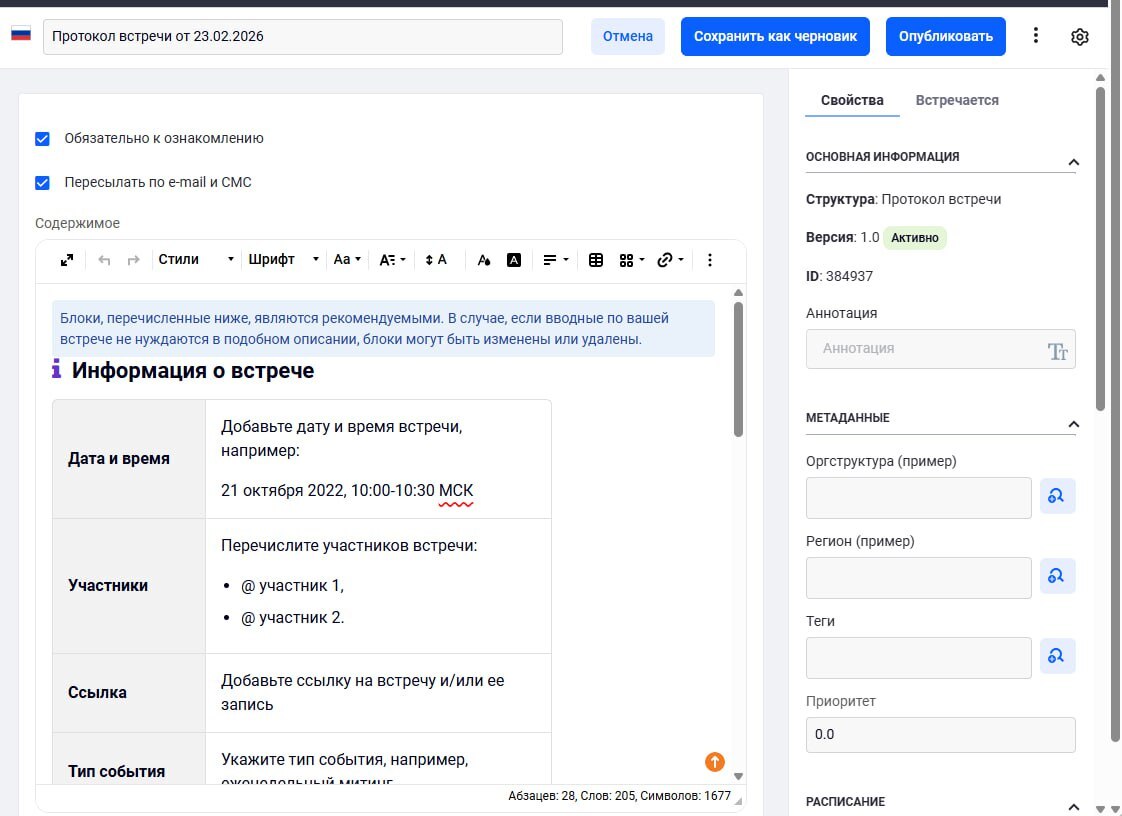Image resolution: width=1122 pixels, height=816 pixels.
Task: Choose the text background color tool
Action: (x=514, y=260)
